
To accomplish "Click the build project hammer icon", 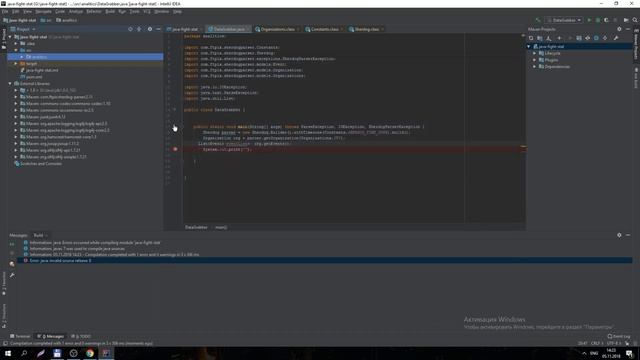I will (x=538, y=20).
